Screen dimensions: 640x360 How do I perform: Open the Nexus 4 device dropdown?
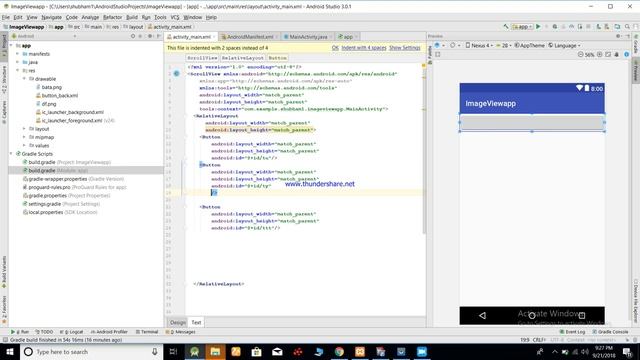tap(479, 45)
